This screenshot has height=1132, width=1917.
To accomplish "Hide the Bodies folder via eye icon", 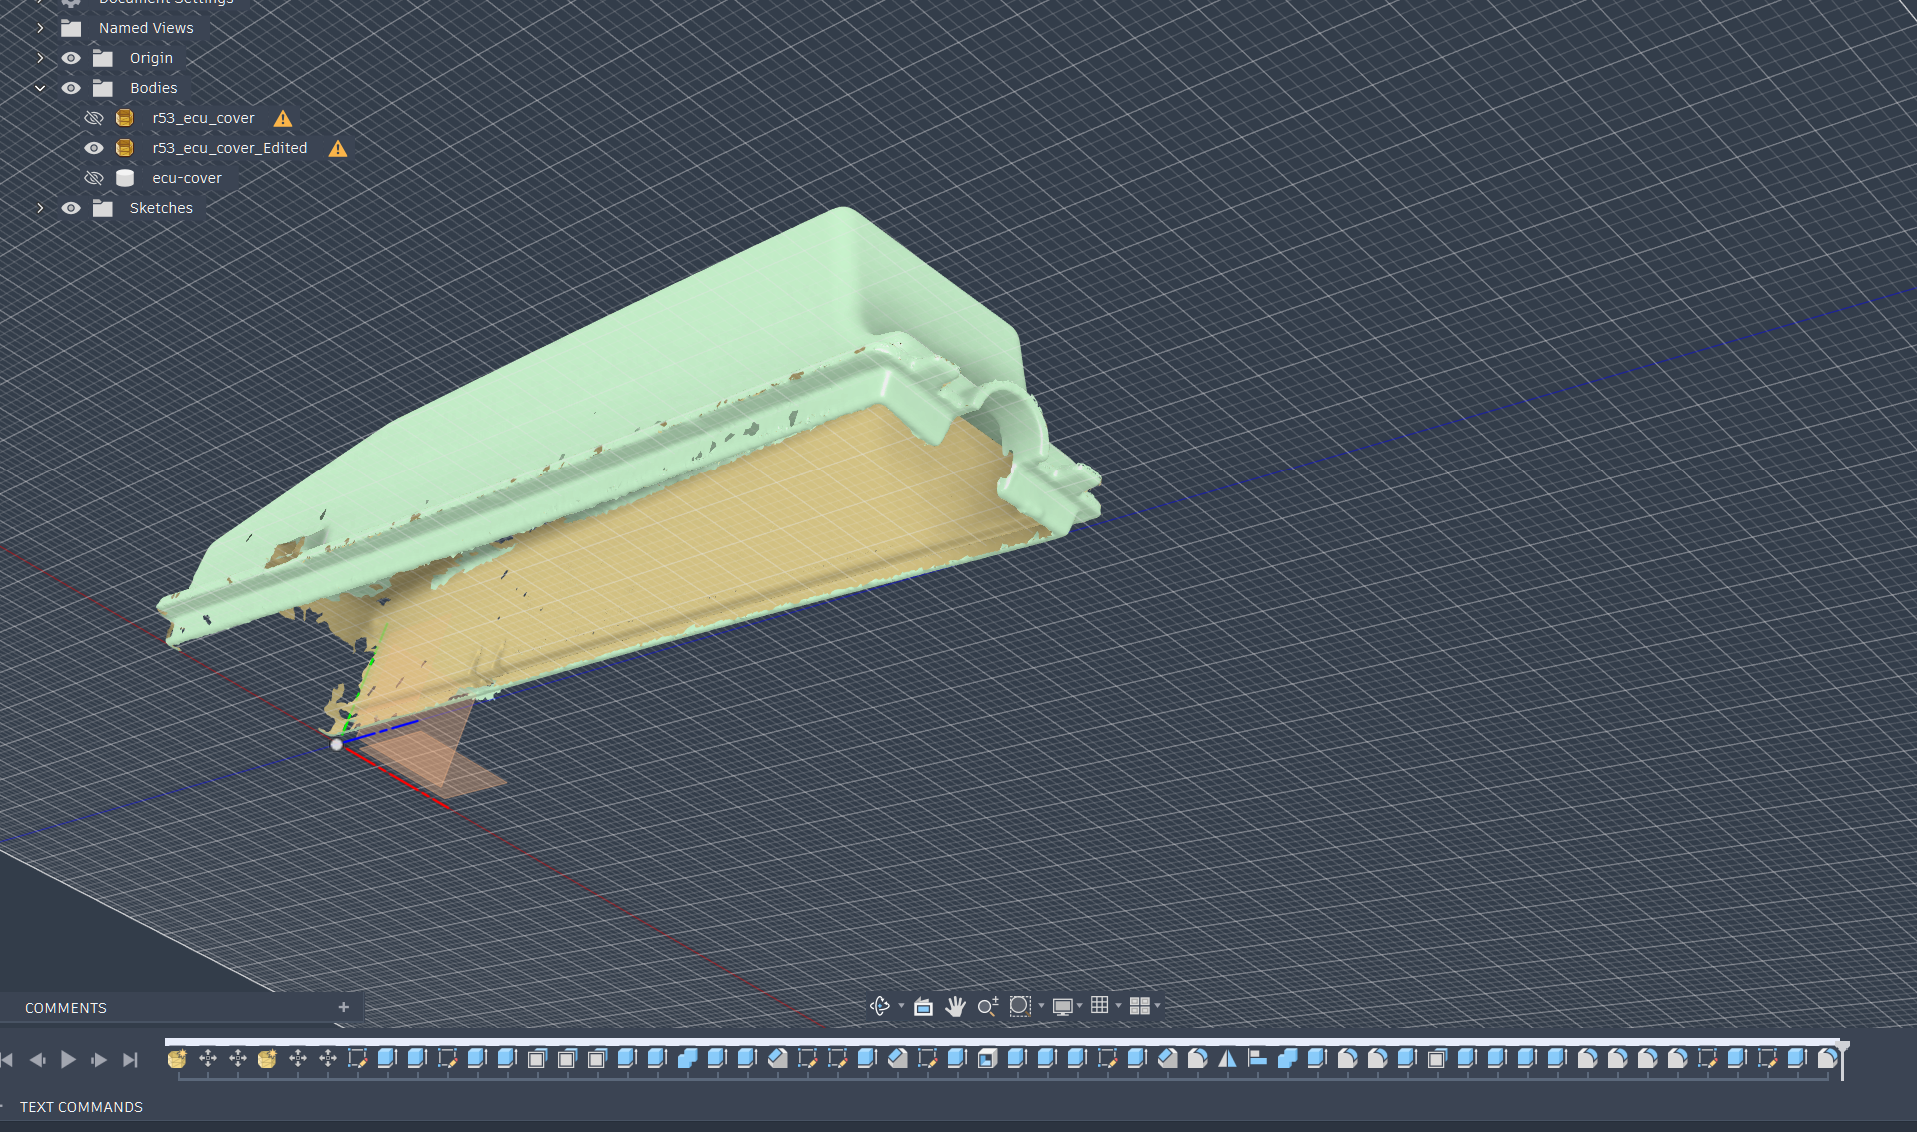I will [x=71, y=88].
